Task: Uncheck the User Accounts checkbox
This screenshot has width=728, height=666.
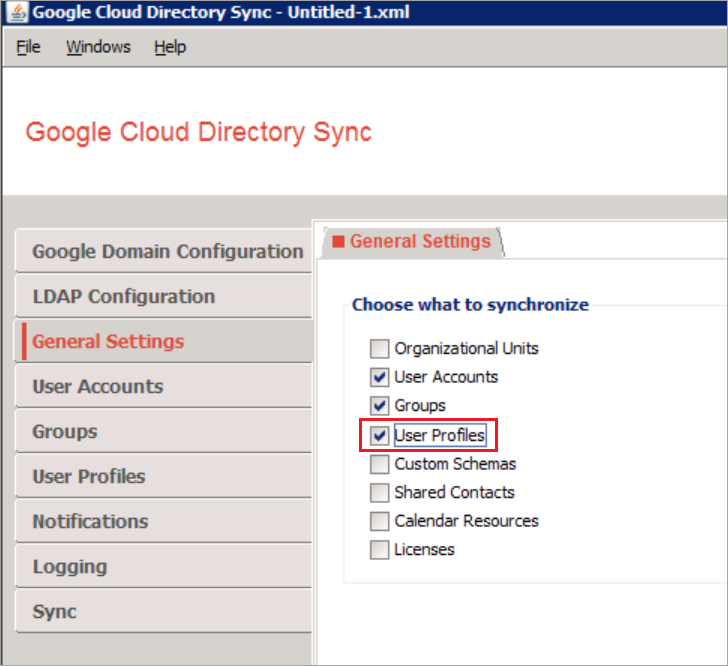Action: [379, 377]
